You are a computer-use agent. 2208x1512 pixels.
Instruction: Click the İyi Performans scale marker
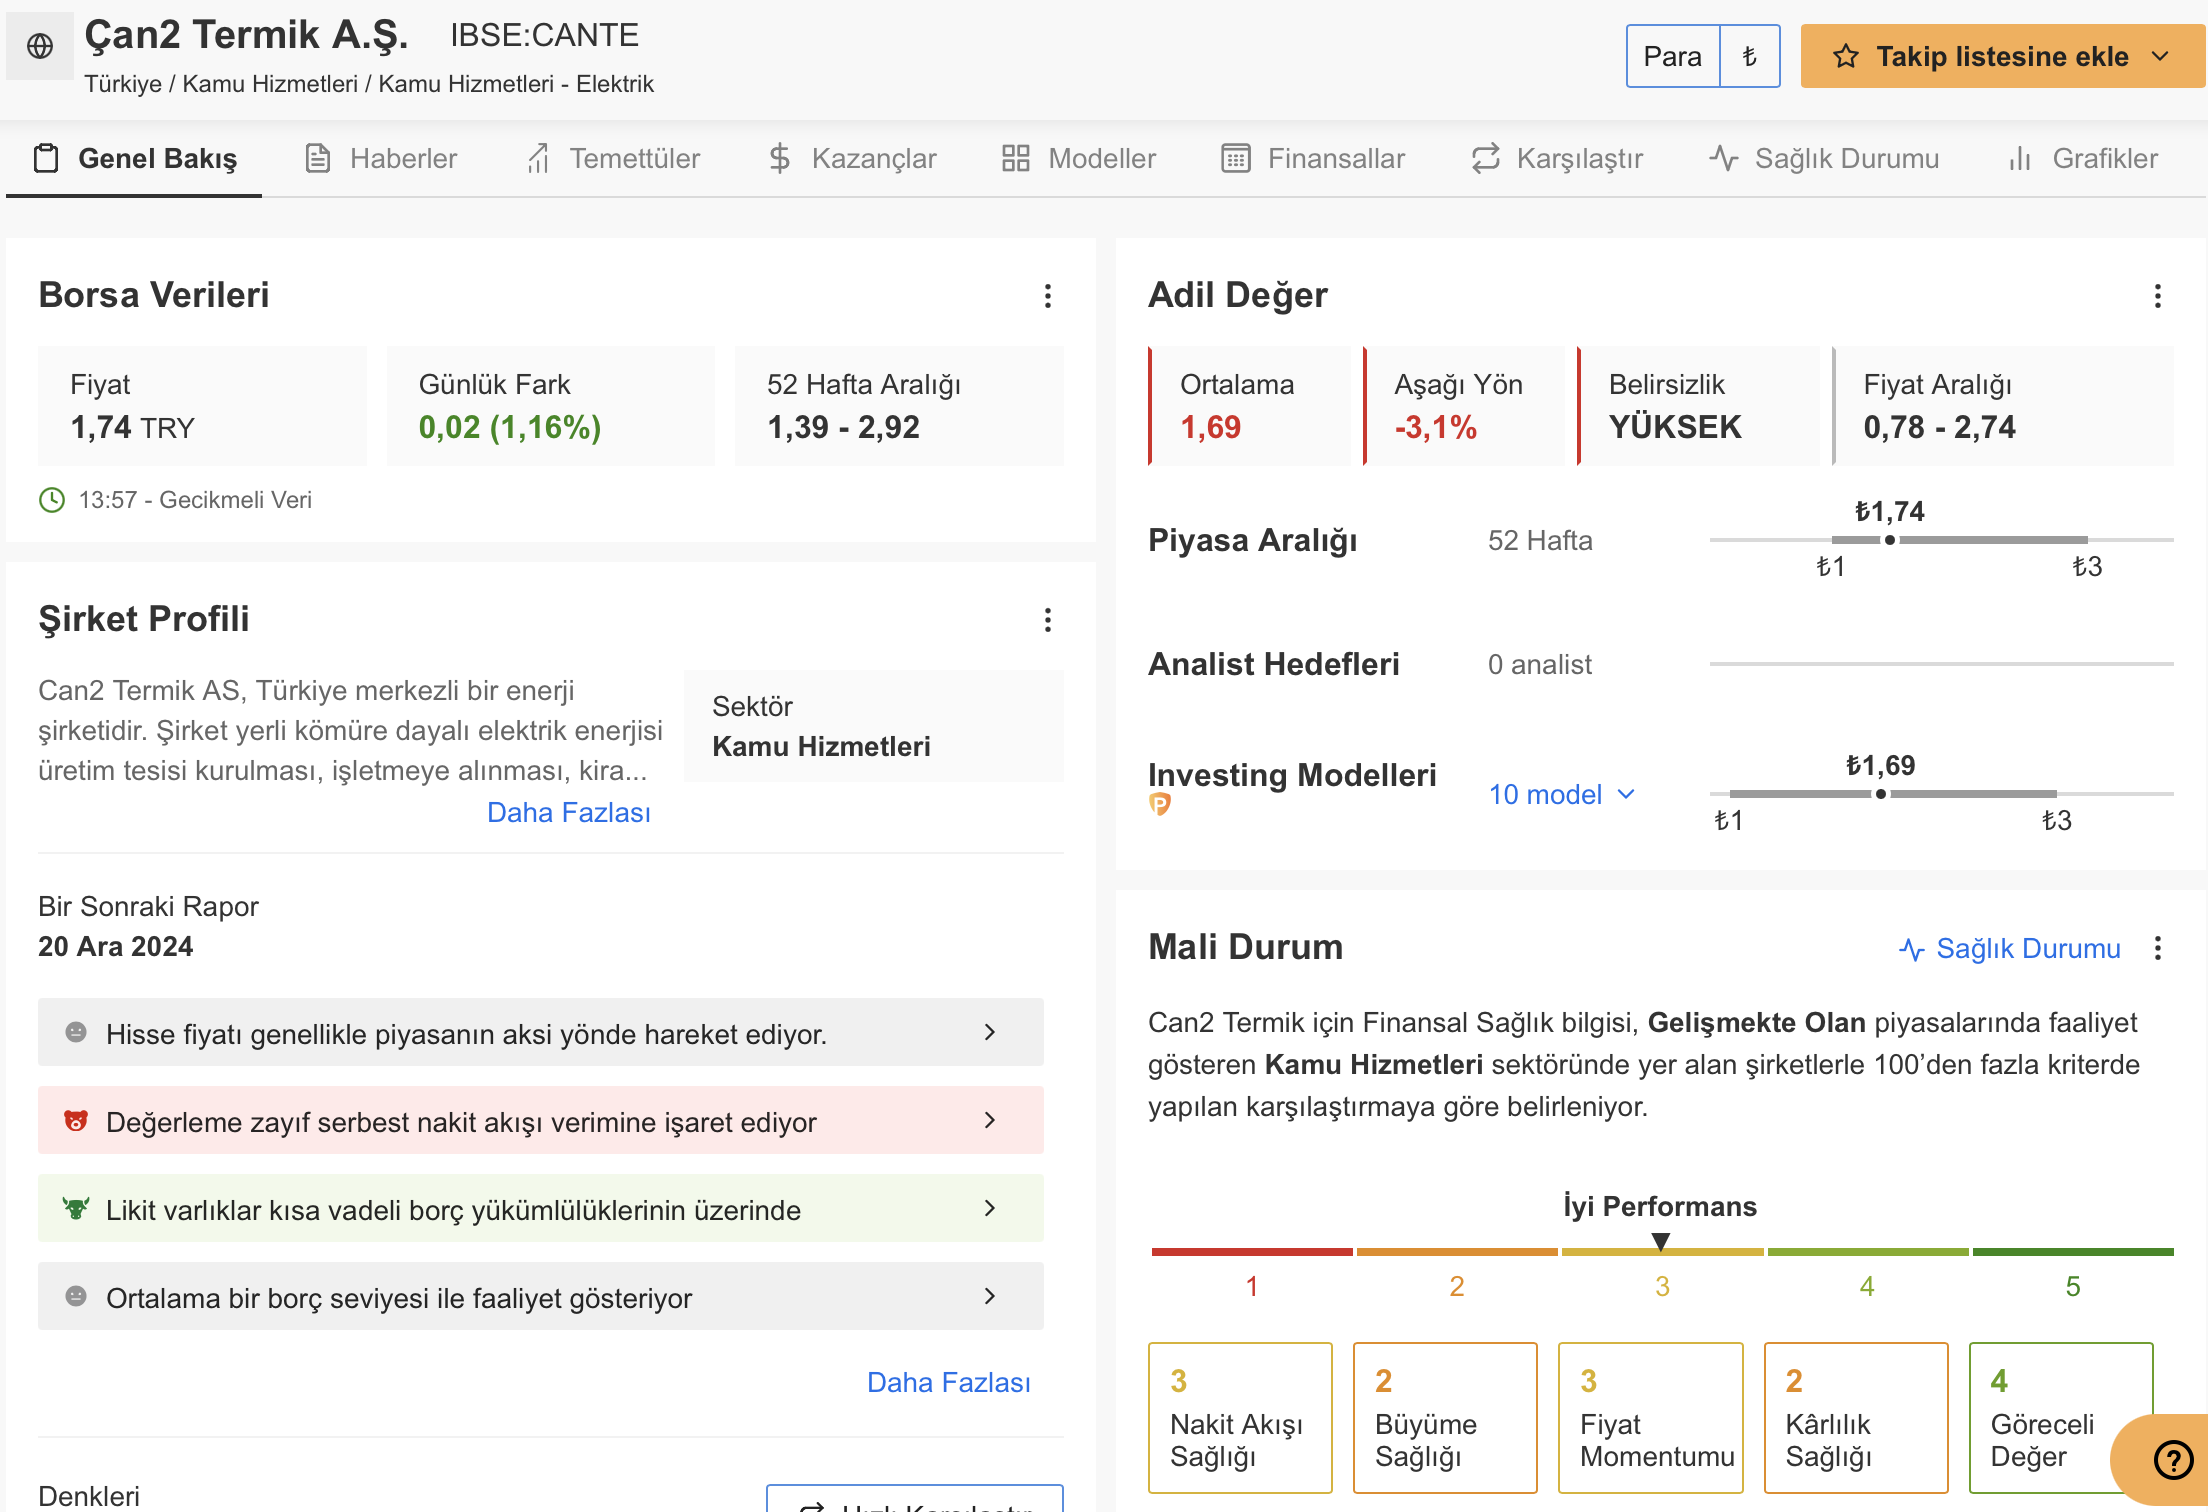tap(1661, 1242)
